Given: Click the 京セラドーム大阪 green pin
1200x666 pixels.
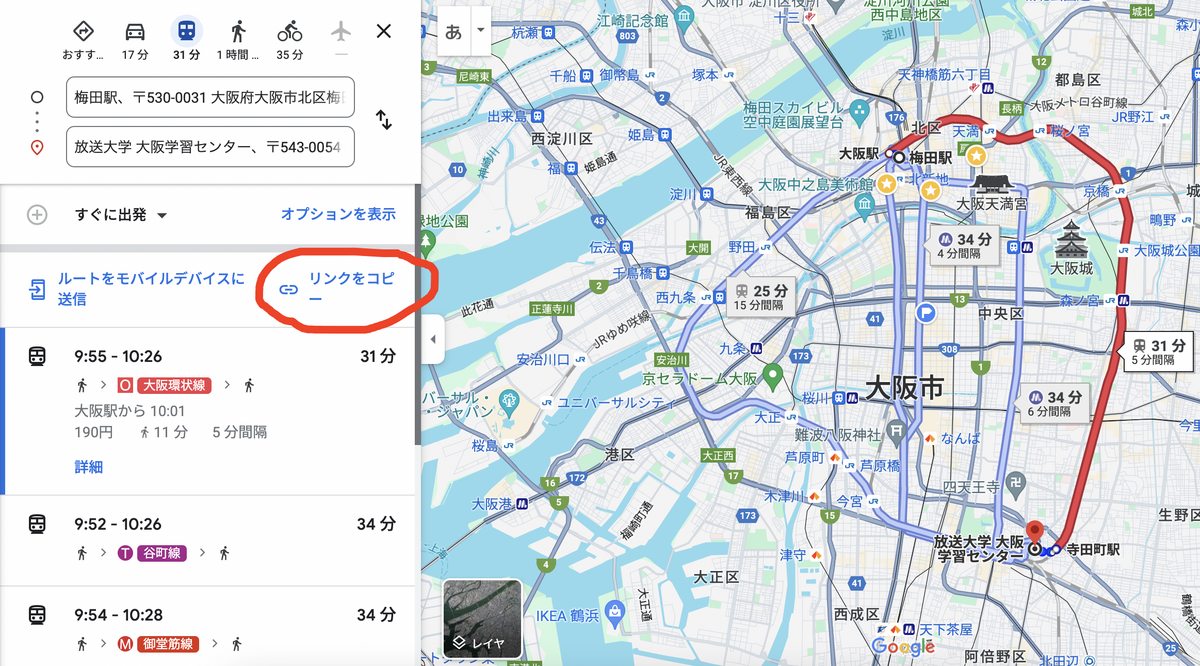Looking at the screenshot, I should (x=771, y=376).
